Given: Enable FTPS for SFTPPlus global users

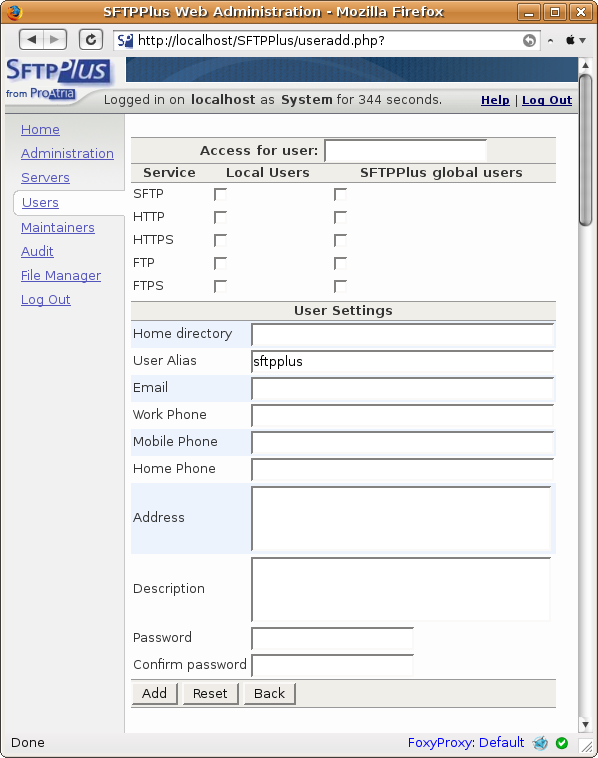Looking at the screenshot, I should point(340,286).
